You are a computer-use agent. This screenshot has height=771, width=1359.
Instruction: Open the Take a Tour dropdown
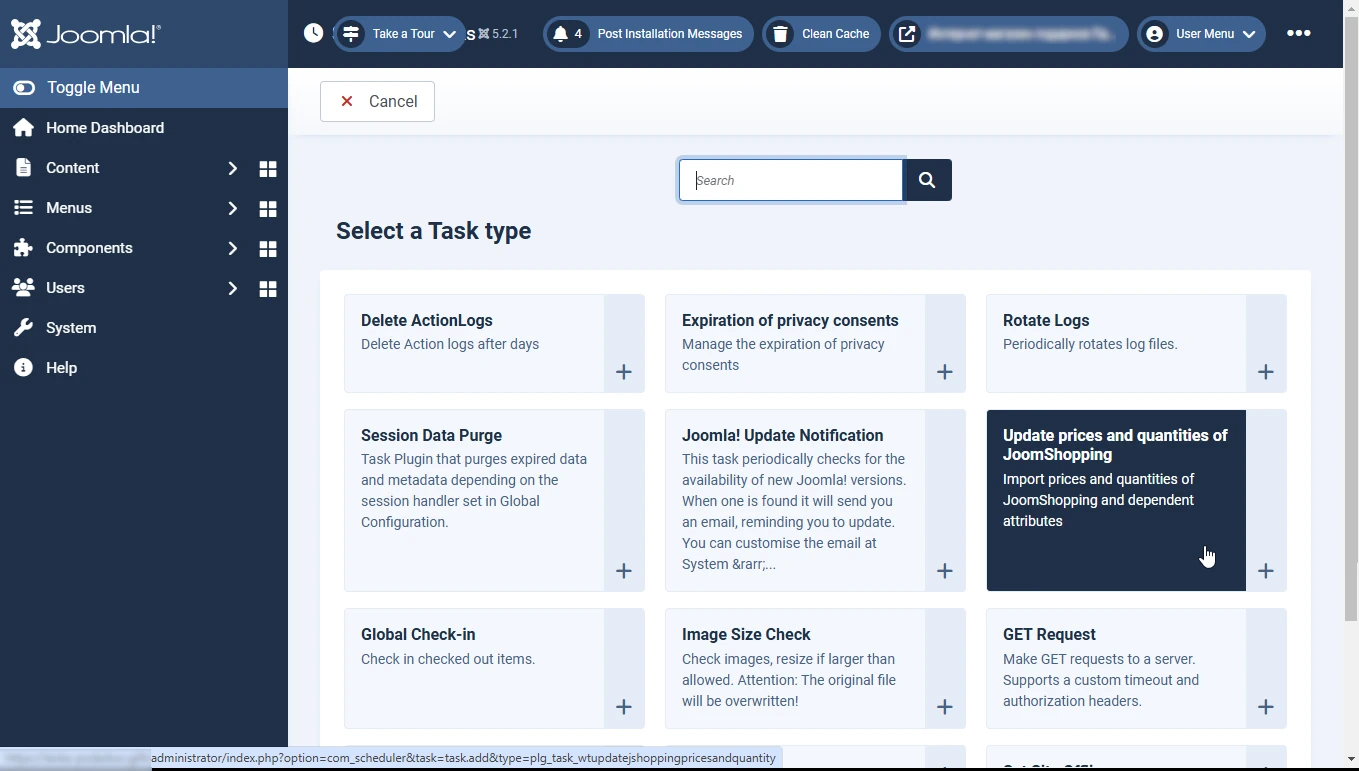[400, 34]
